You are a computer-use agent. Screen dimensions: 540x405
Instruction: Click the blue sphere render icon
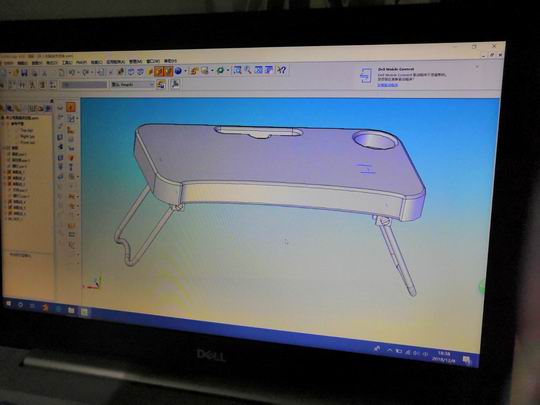click(178, 71)
